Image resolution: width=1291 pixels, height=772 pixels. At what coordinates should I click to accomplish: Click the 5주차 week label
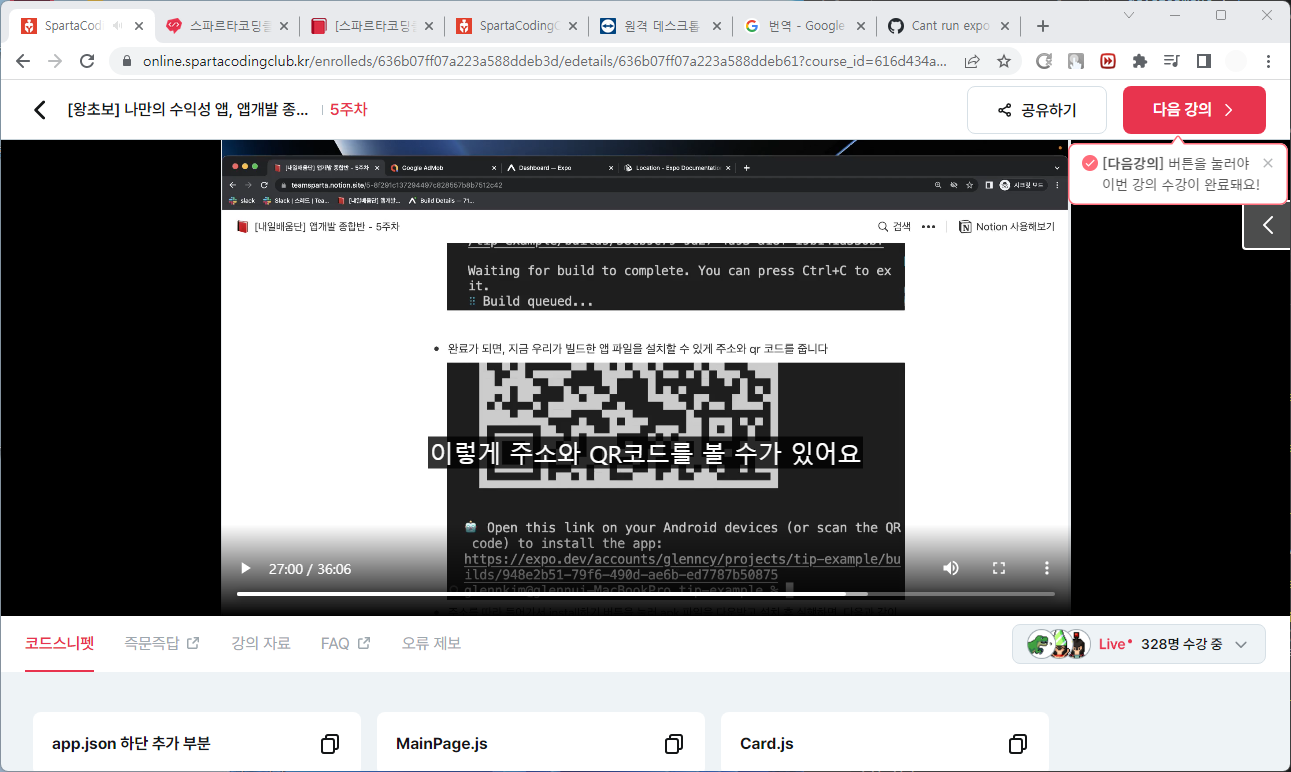(349, 110)
